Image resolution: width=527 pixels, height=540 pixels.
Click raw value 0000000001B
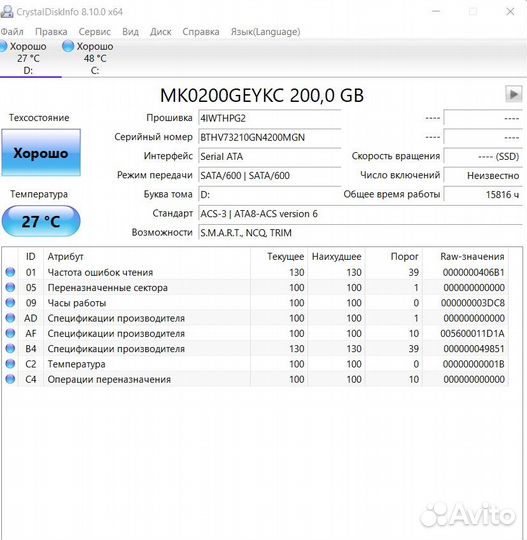[x=474, y=364]
